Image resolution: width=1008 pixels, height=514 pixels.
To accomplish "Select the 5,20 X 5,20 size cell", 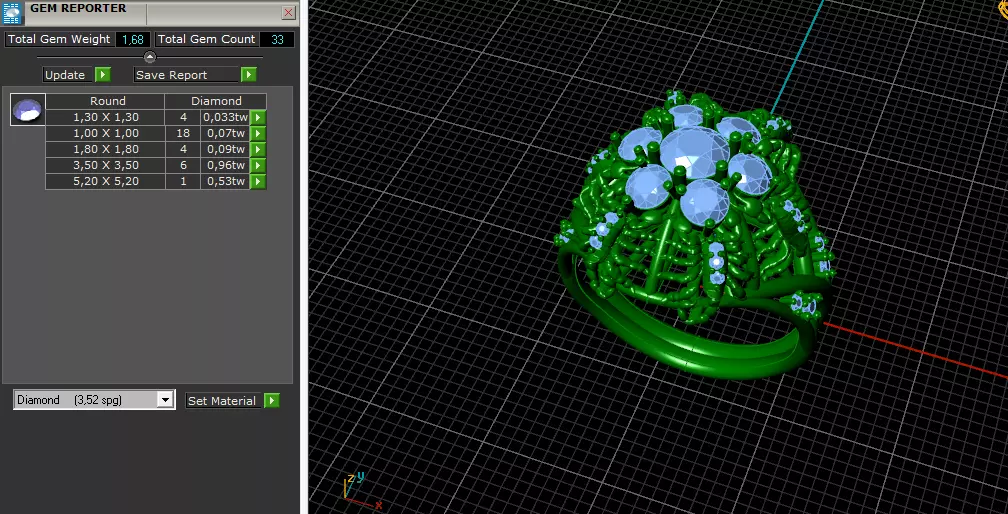I will tap(105, 181).
